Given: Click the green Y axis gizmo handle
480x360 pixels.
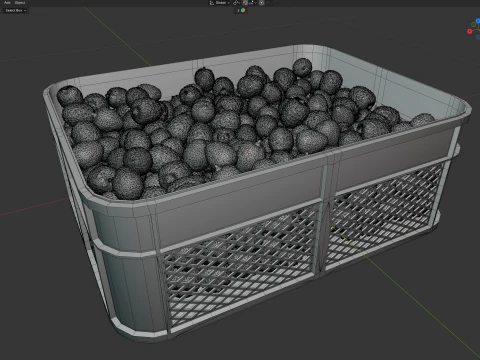Looking at the screenshot, I should tap(474, 24).
